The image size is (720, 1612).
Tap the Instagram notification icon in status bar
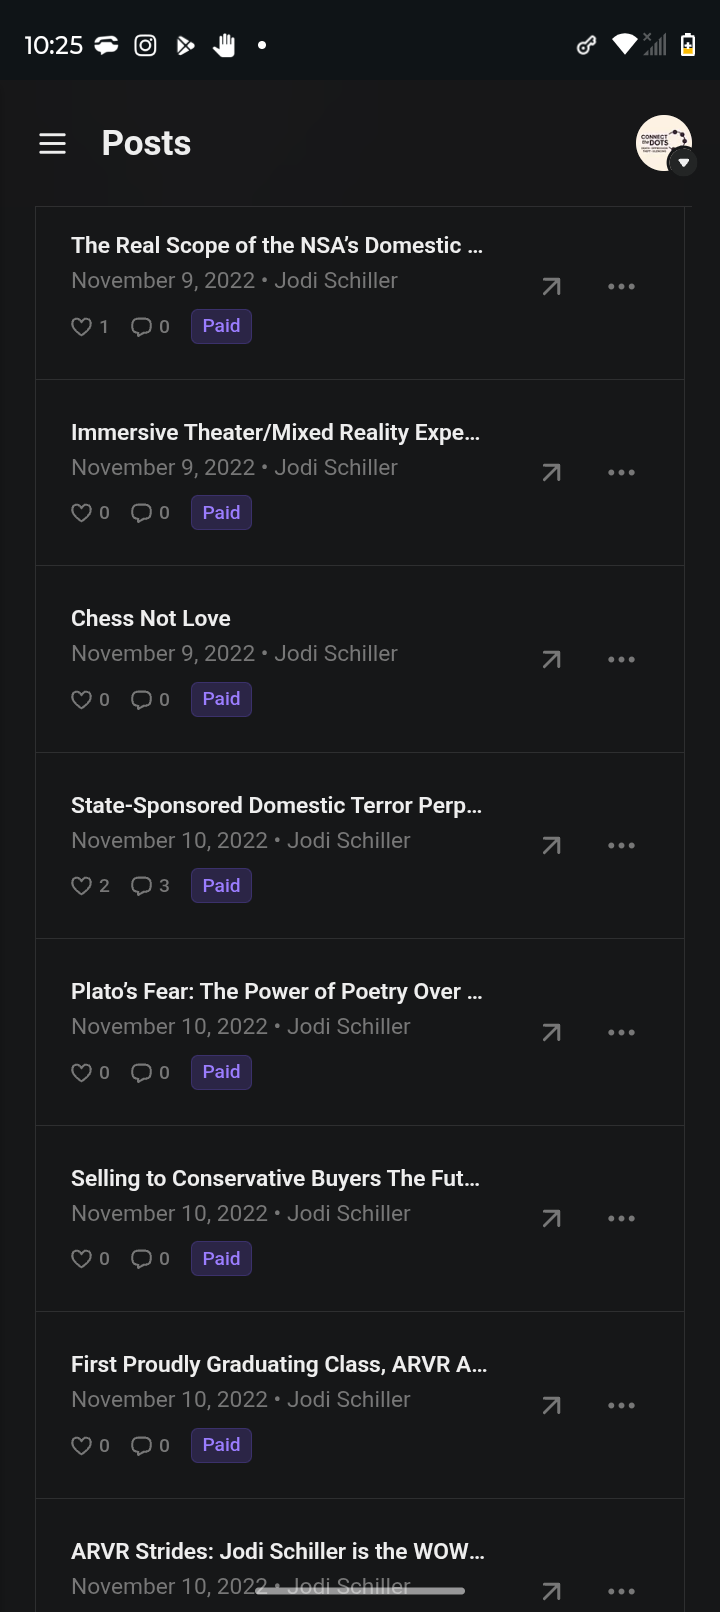(145, 45)
